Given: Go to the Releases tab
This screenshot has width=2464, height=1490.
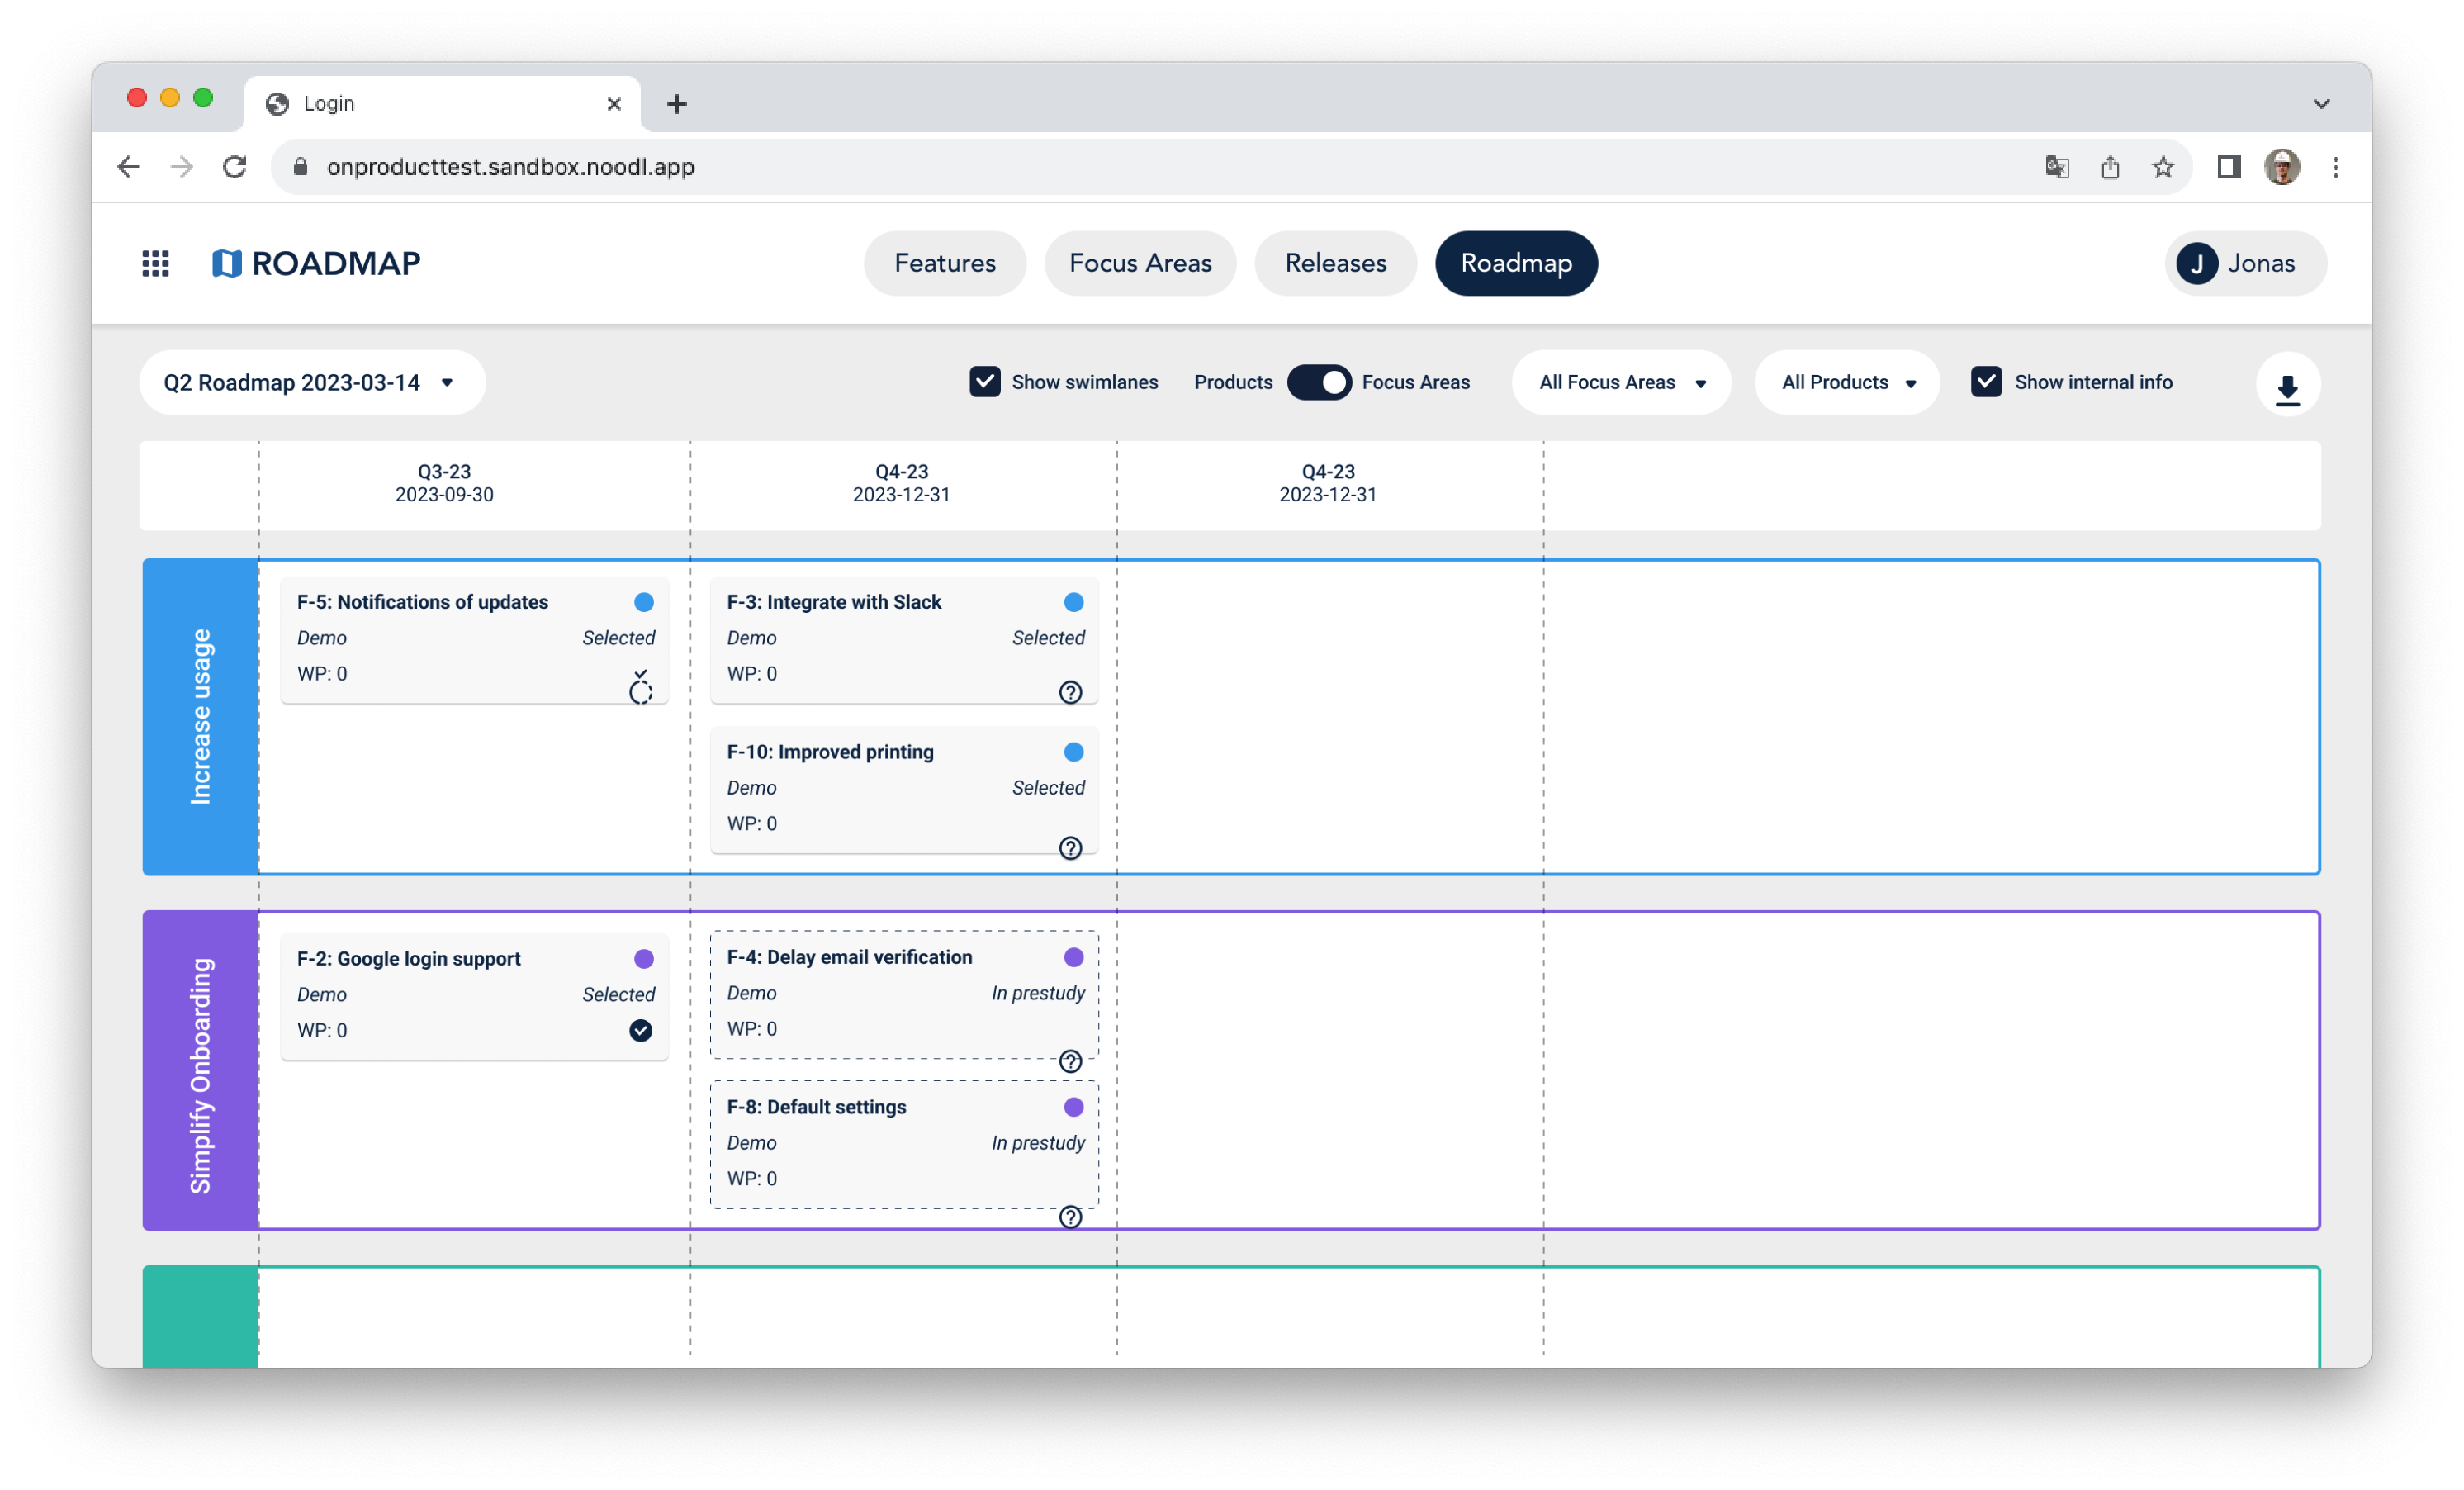Looking at the screenshot, I should 1335,263.
